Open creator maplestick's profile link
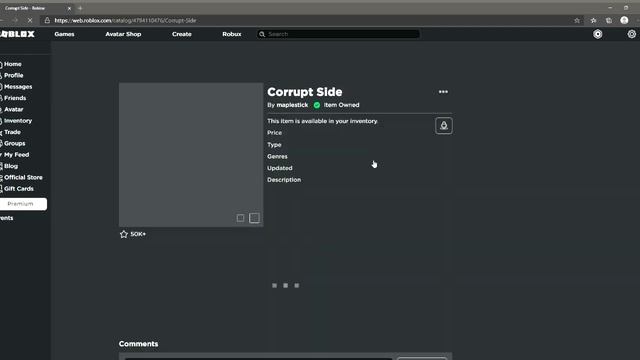Image resolution: width=640 pixels, height=360 pixels. (x=292, y=105)
